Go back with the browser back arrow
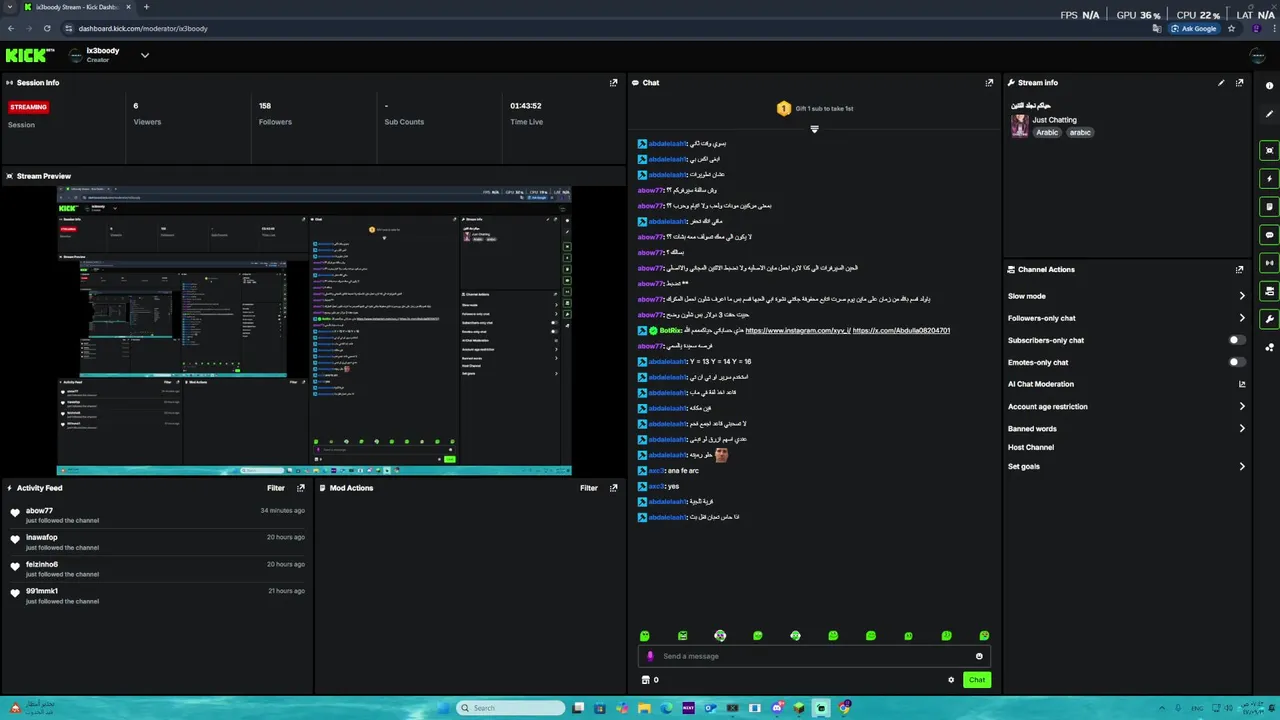 tap(11, 28)
